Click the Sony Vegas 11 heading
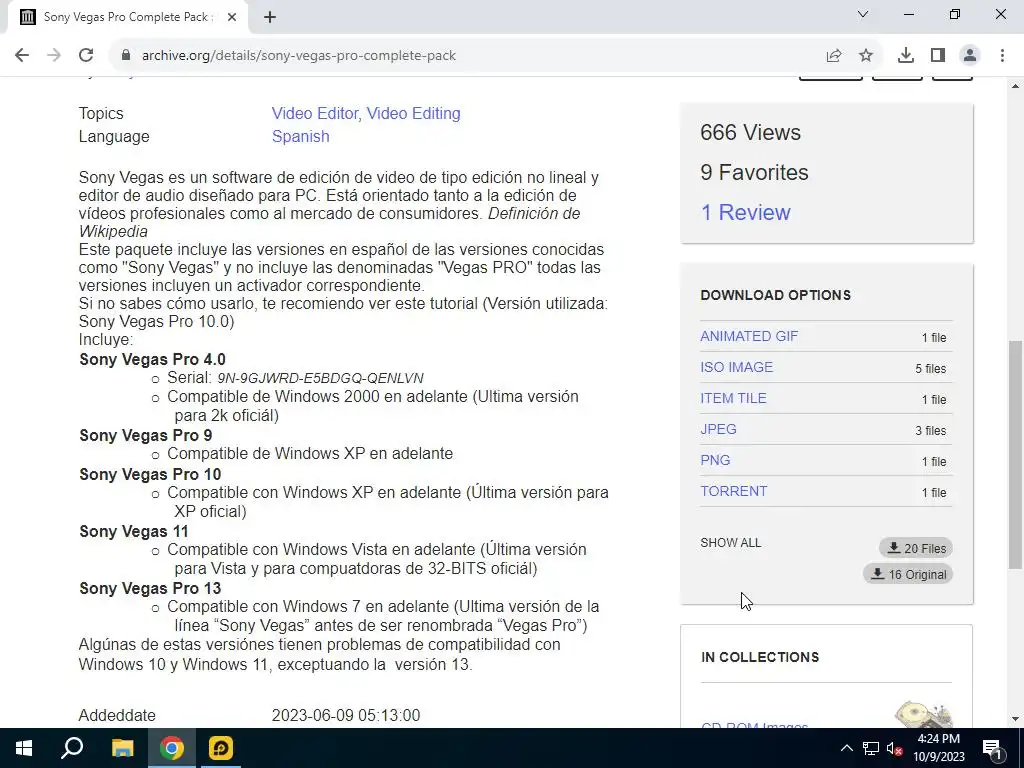 134,532
